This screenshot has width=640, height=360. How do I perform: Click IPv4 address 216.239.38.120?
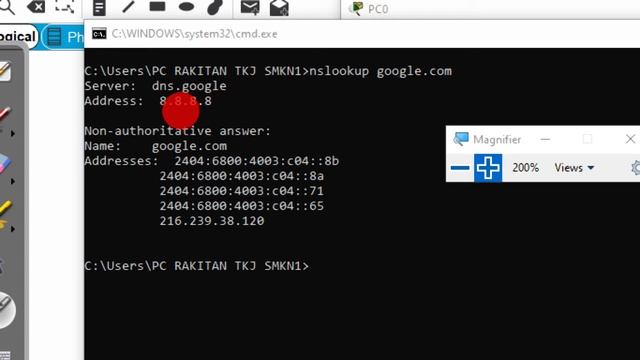pyautogui.click(x=212, y=221)
